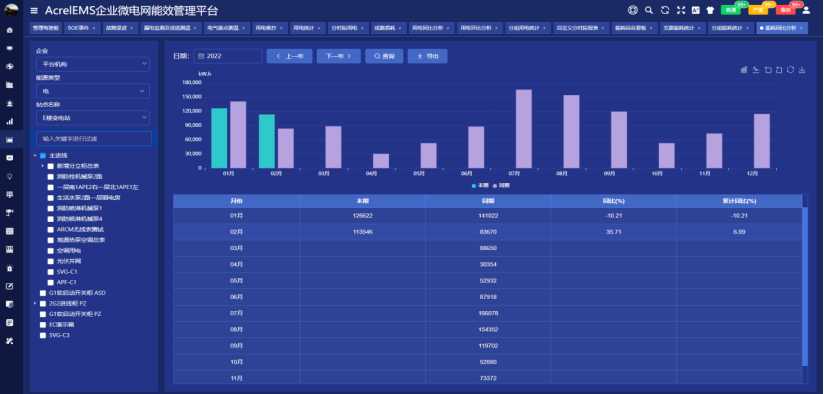Open the energy type dropdown showing 电
This screenshot has width=824, height=394.
tap(92, 91)
